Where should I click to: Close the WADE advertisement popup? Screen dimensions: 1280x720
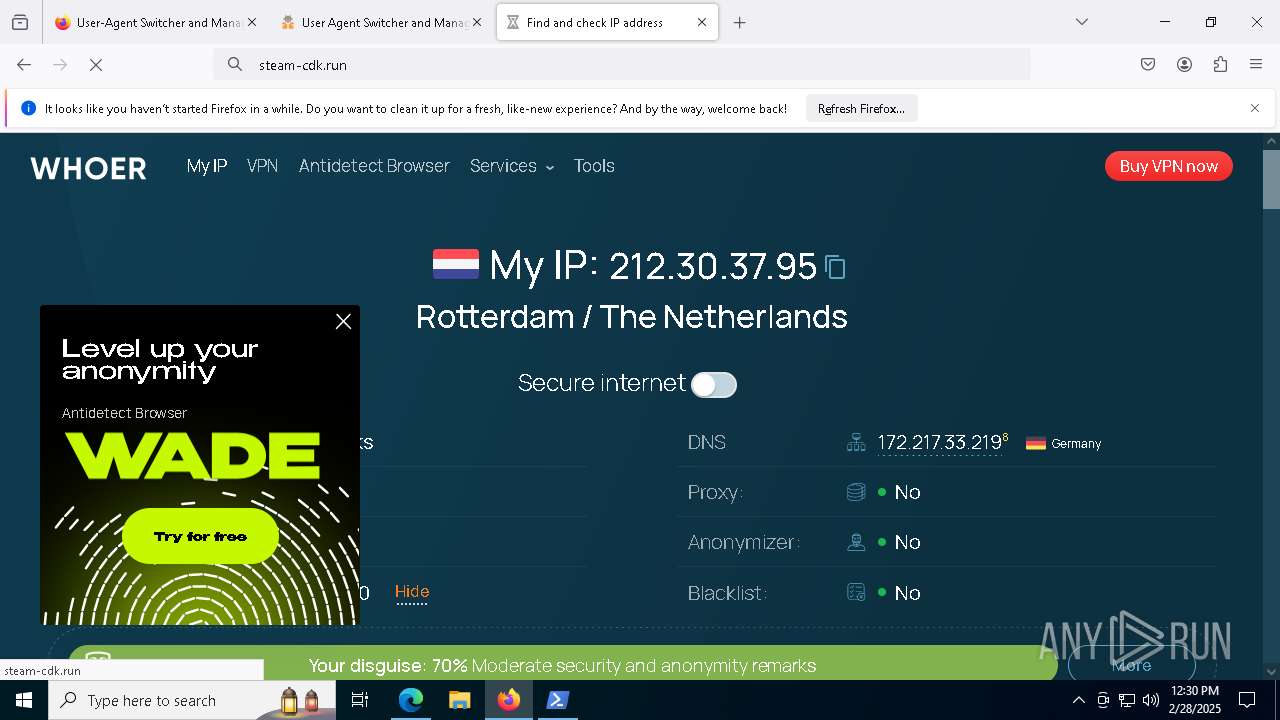pyautogui.click(x=343, y=322)
